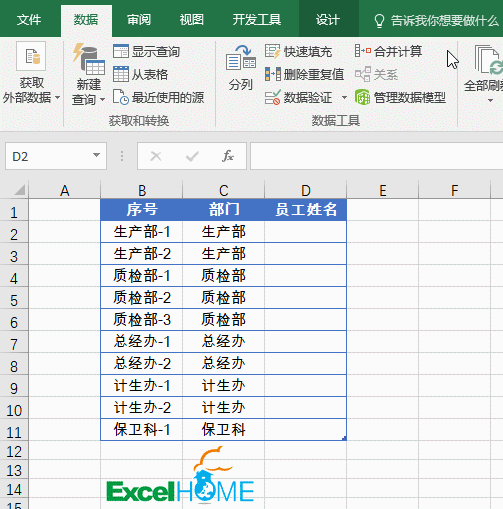Click the select-all corner triangle

tap(19, 190)
